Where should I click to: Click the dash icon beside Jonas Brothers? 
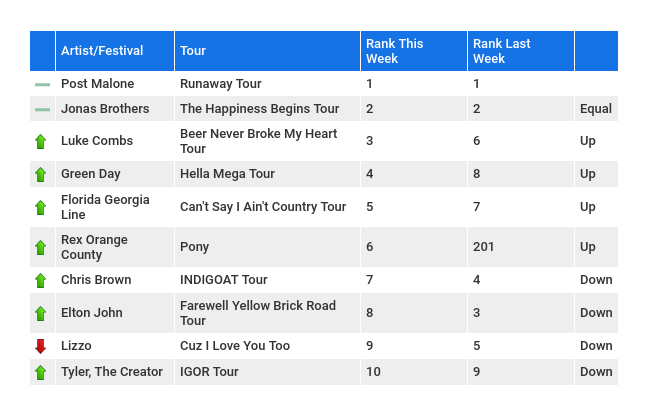point(42,109)
